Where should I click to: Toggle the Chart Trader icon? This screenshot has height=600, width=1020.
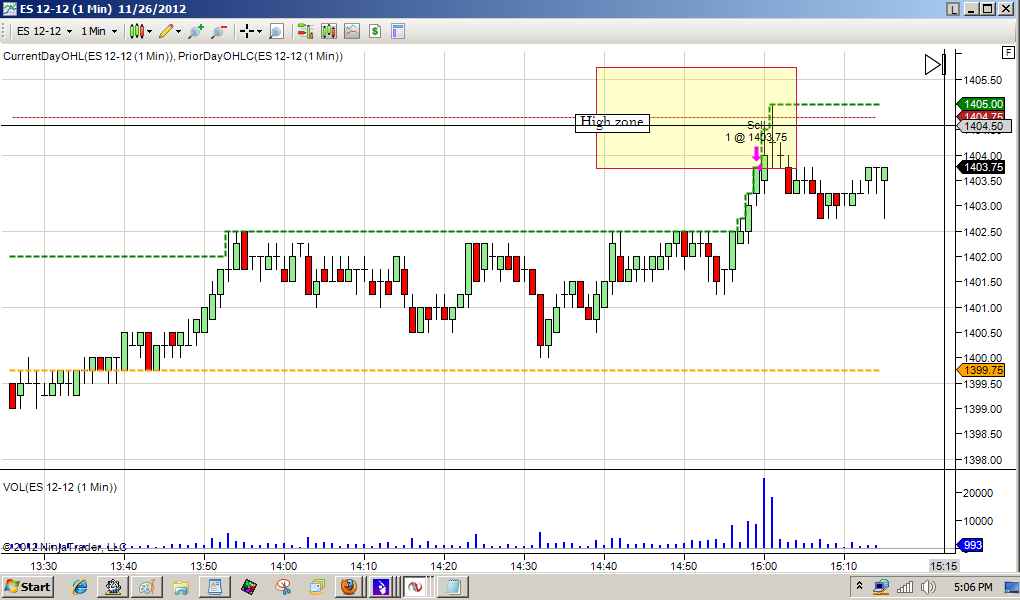[x=305, y=31]
